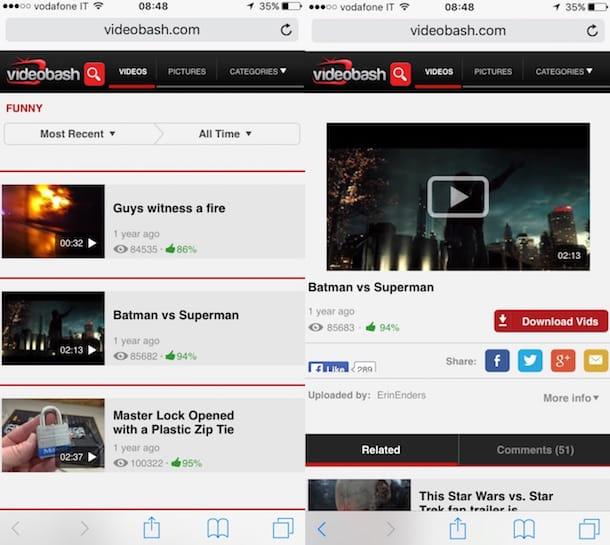Expand the More info section

[571, 398]
